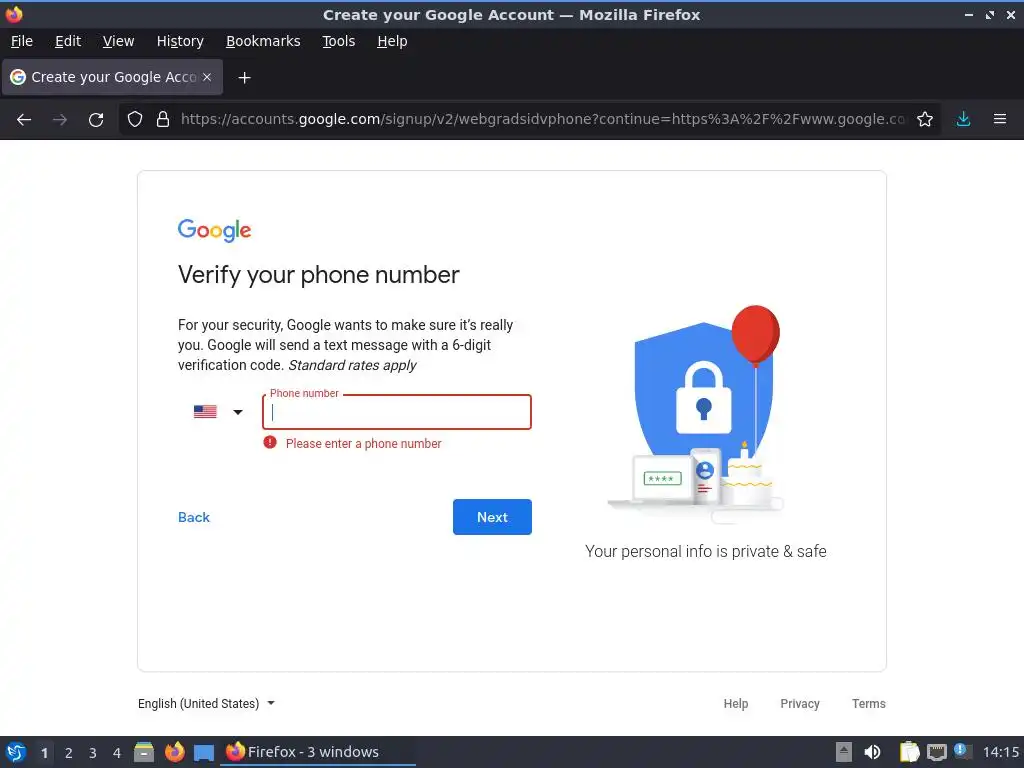
Task: Open the Tools menu
Action: pyautogui.click(x=338, y=41)
